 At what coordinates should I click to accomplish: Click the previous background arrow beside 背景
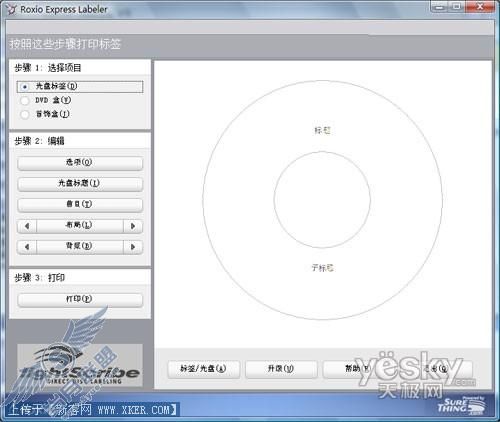click(x=27, y=247)
